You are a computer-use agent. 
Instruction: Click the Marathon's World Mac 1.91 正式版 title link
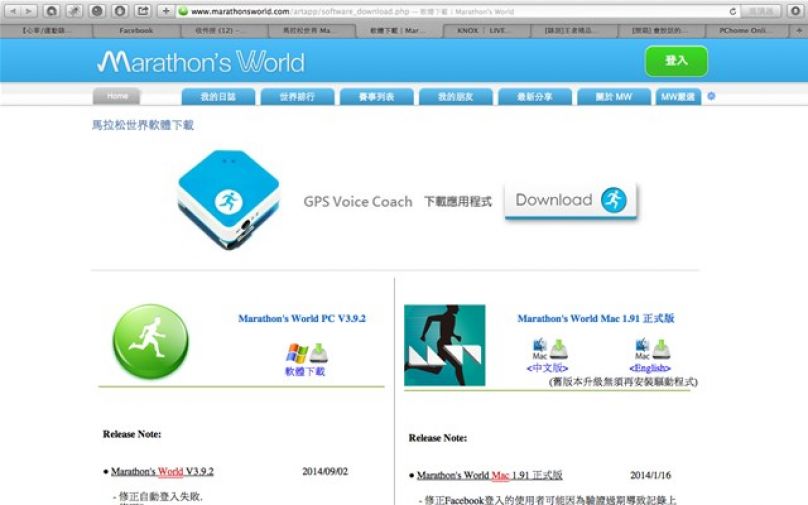(596, 318)
